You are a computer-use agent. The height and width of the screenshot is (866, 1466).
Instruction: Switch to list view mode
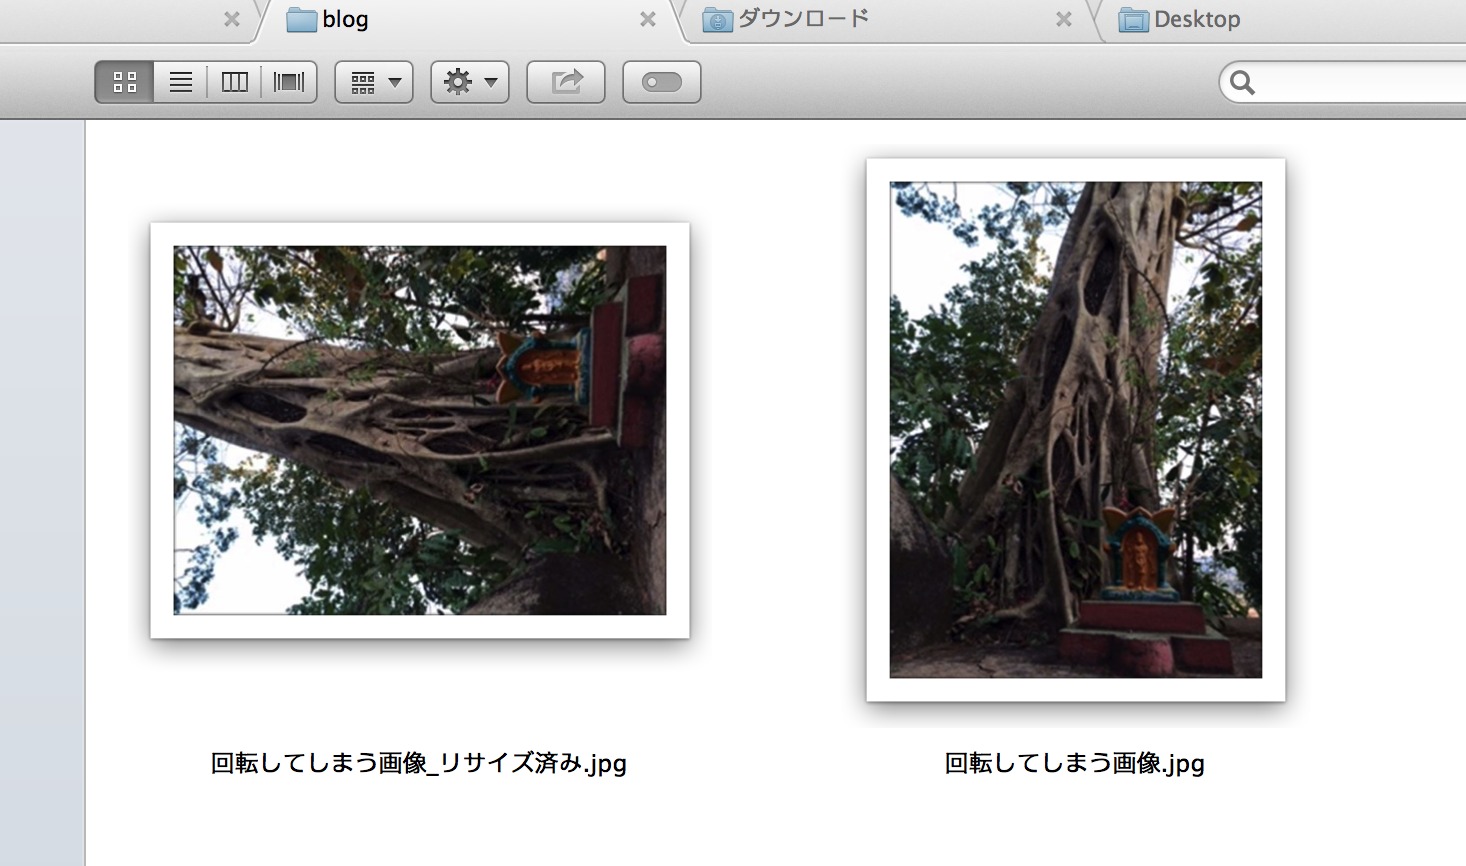[x=181, y=82]
